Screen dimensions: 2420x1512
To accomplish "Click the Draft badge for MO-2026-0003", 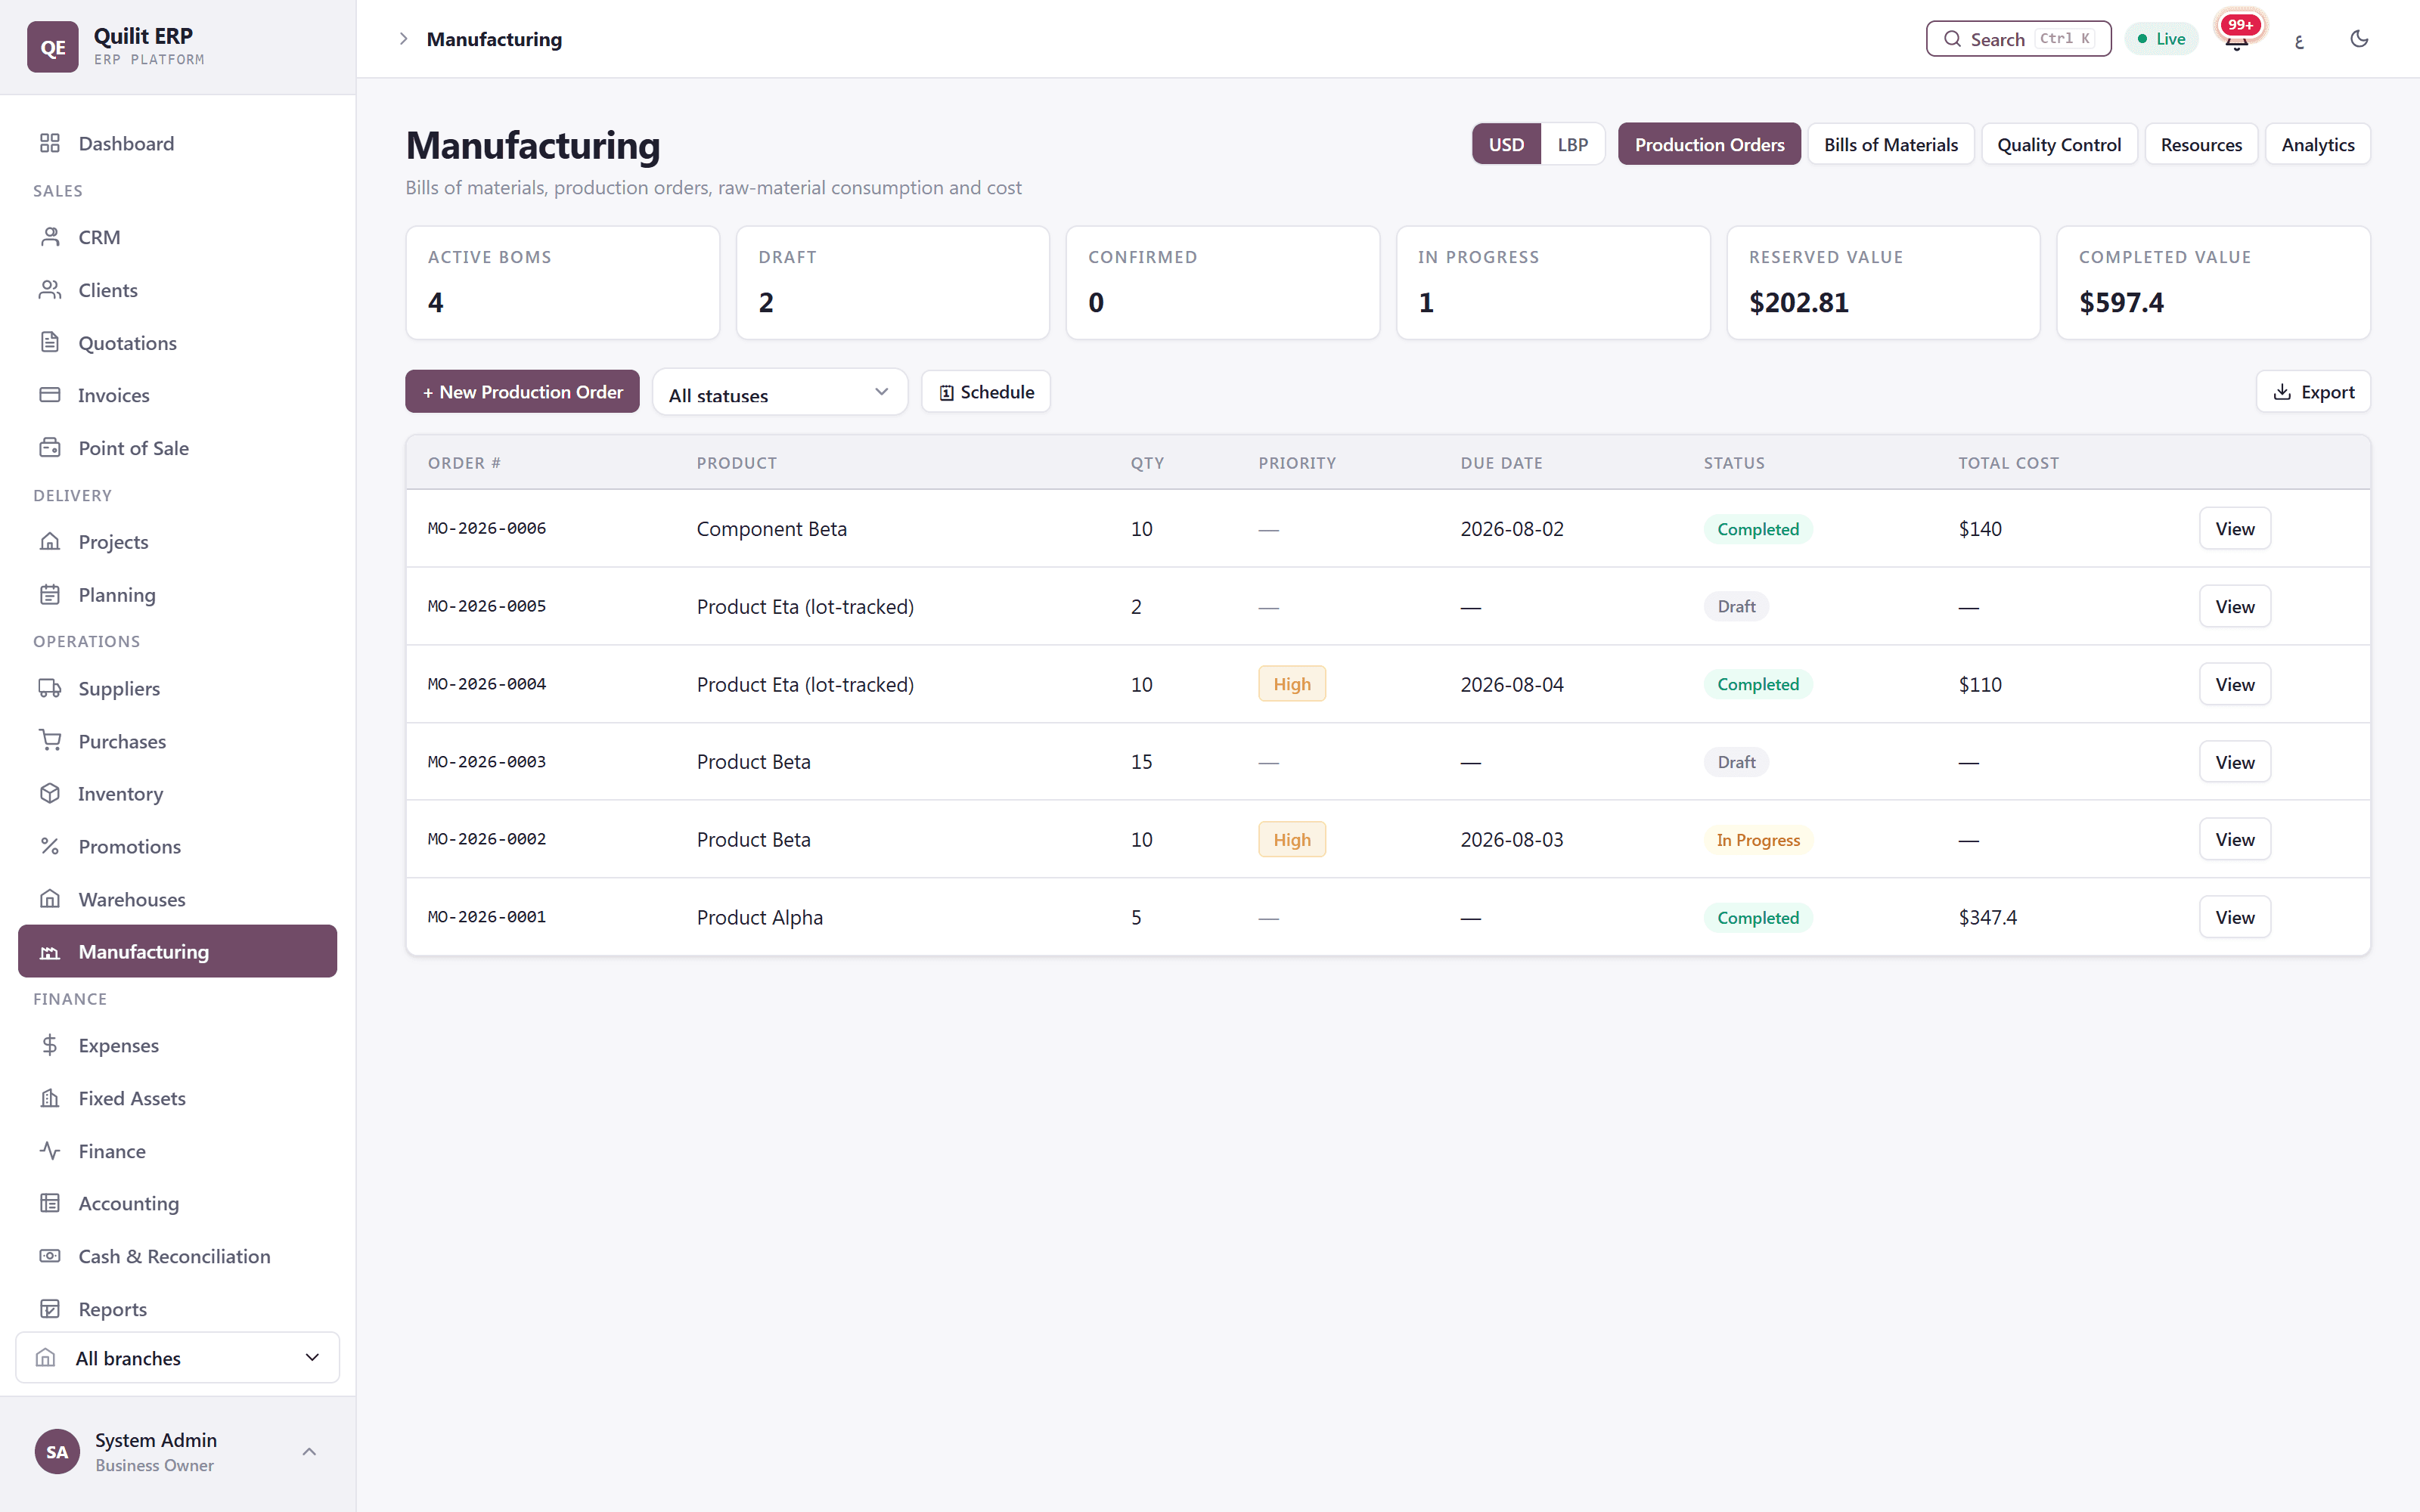I will [1736, 762].
